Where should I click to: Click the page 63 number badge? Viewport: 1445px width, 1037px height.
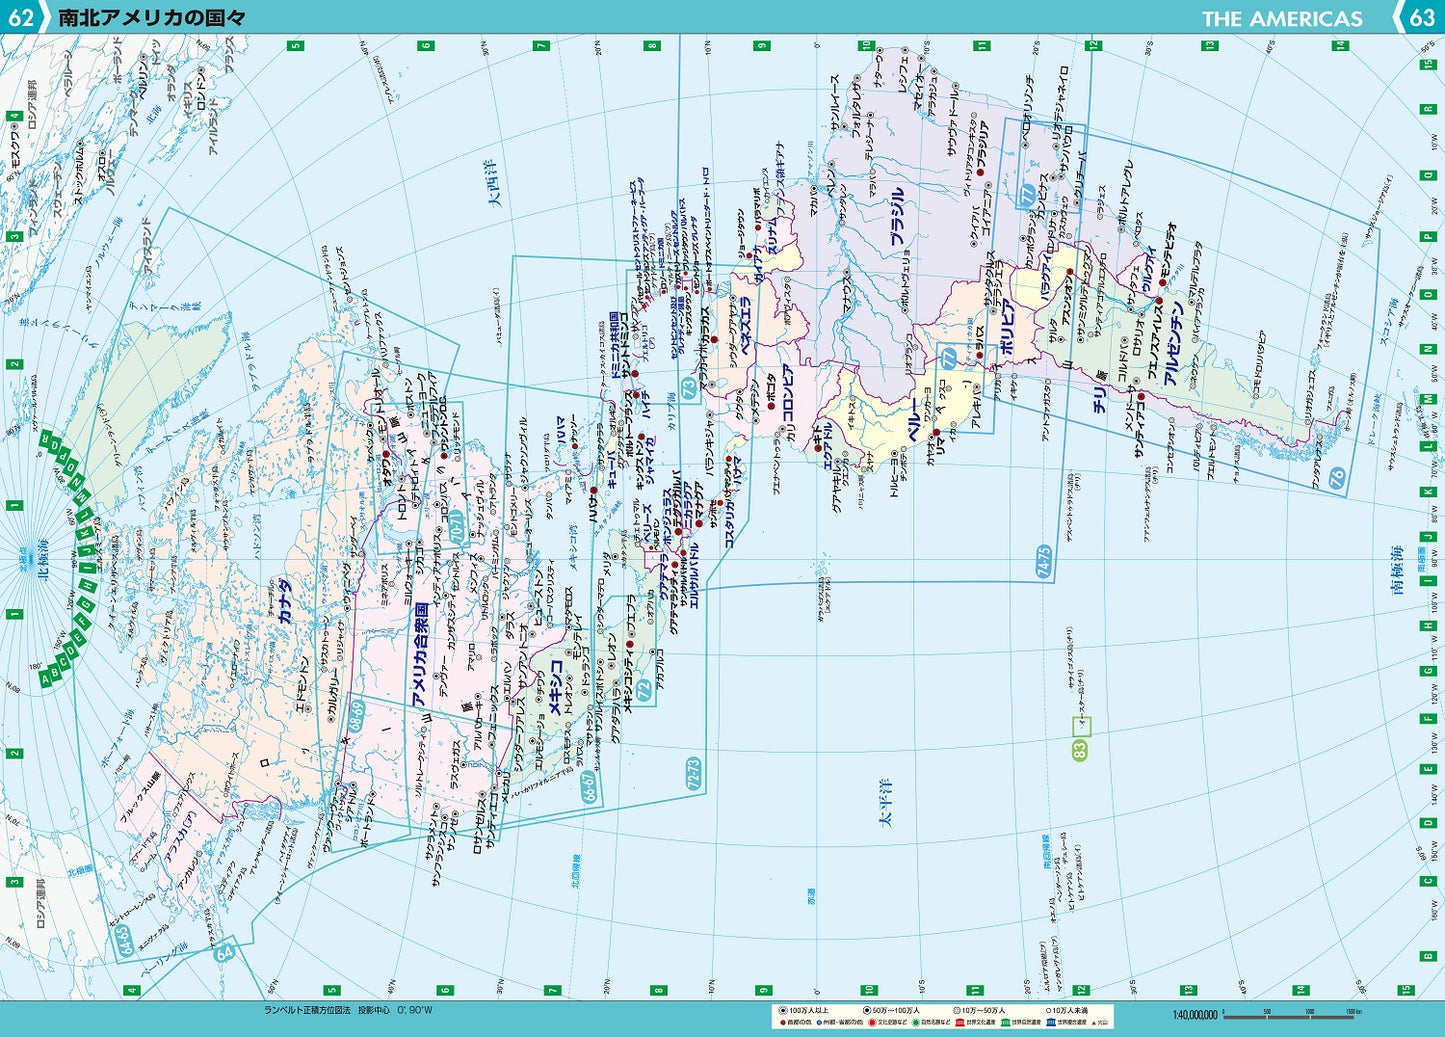(1422, 17)
